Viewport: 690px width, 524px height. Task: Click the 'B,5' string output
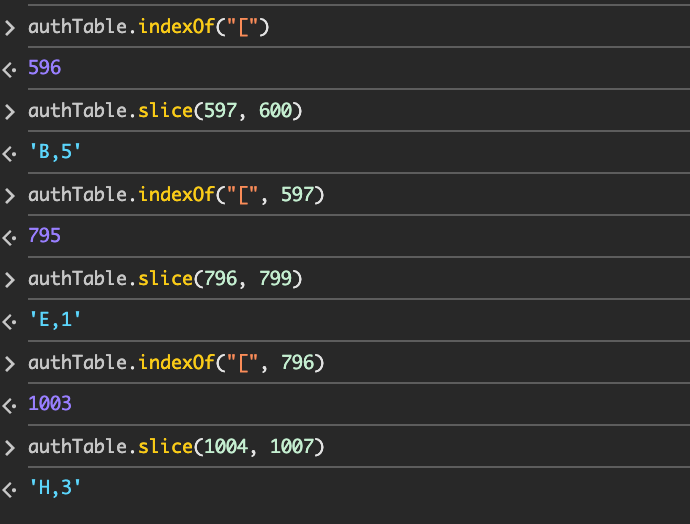pyautogui.click(x=56, y=153)
